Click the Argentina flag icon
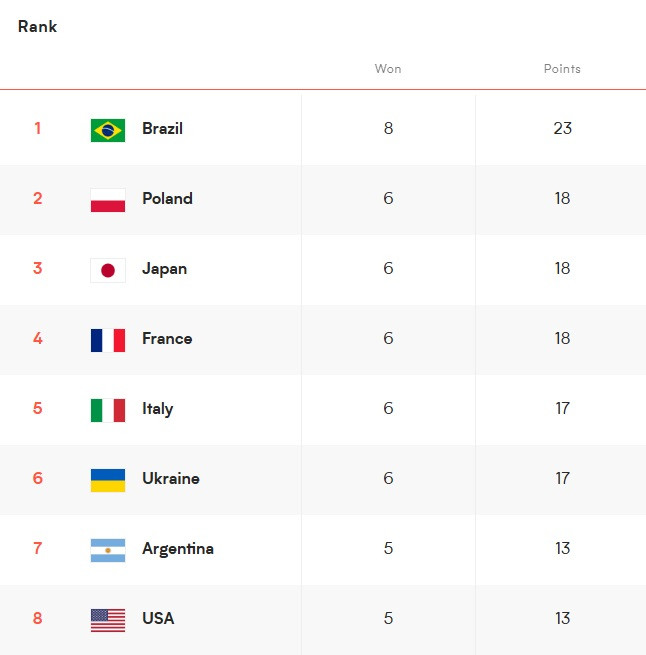Screen dimensions: 646x655 (108, 549)
